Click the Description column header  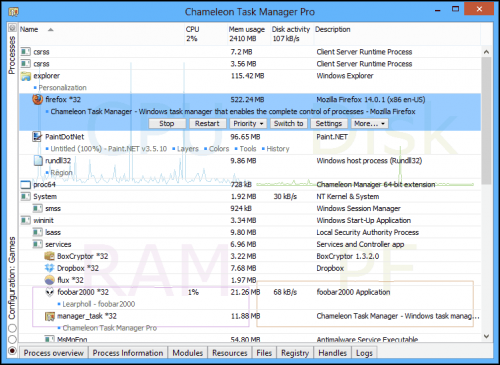pyautogui.click(x=397, y=34)
